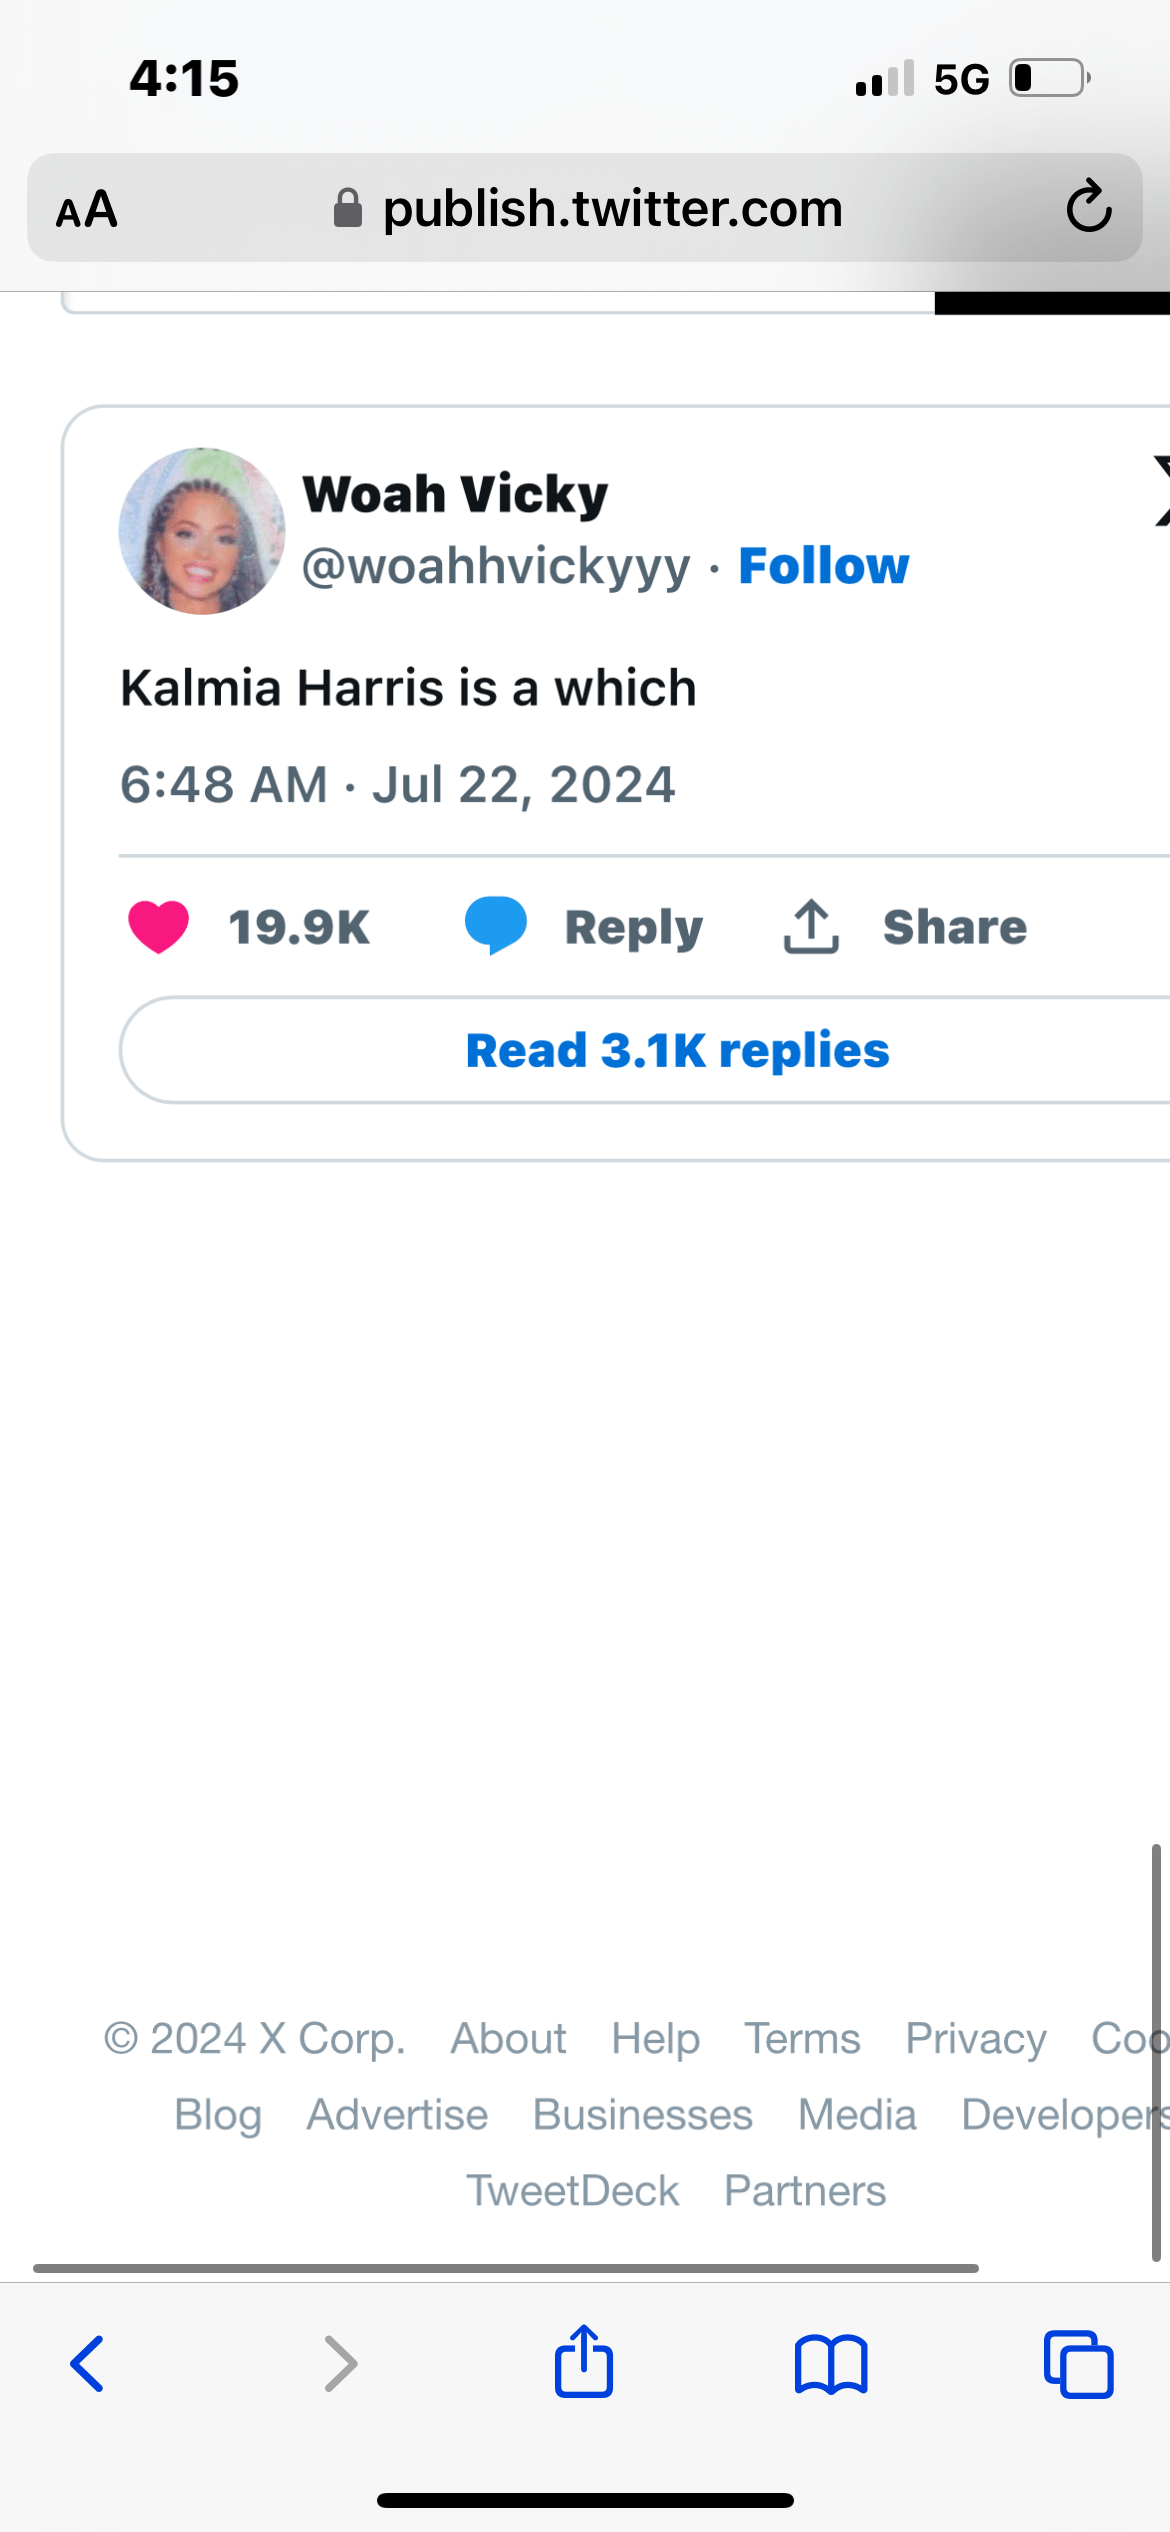The image size is (1170, 2532).
Task: Tap the pink heart like icon
Action: [158, 926]
